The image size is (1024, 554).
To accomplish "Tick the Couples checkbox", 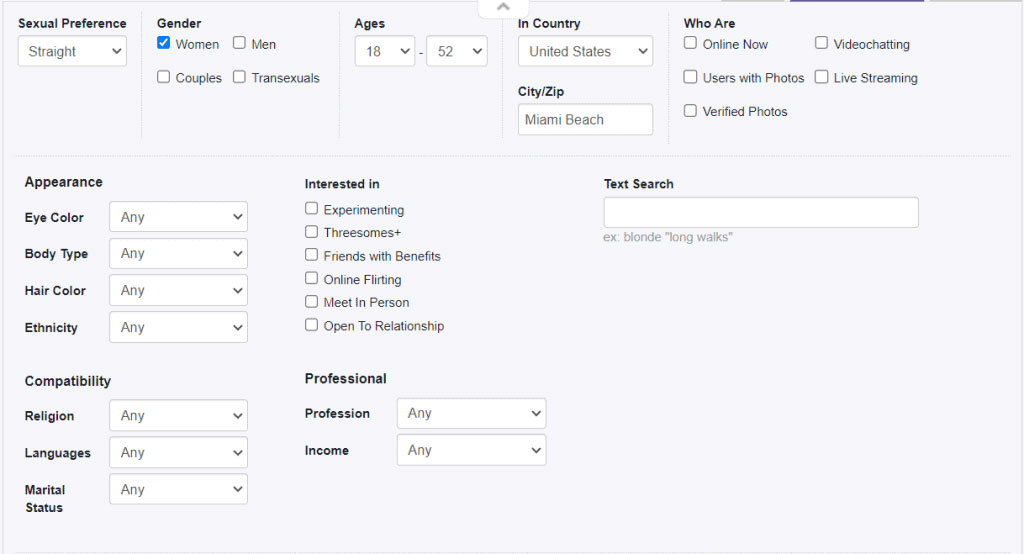I will pyautogui.click(x=164, y=77).
